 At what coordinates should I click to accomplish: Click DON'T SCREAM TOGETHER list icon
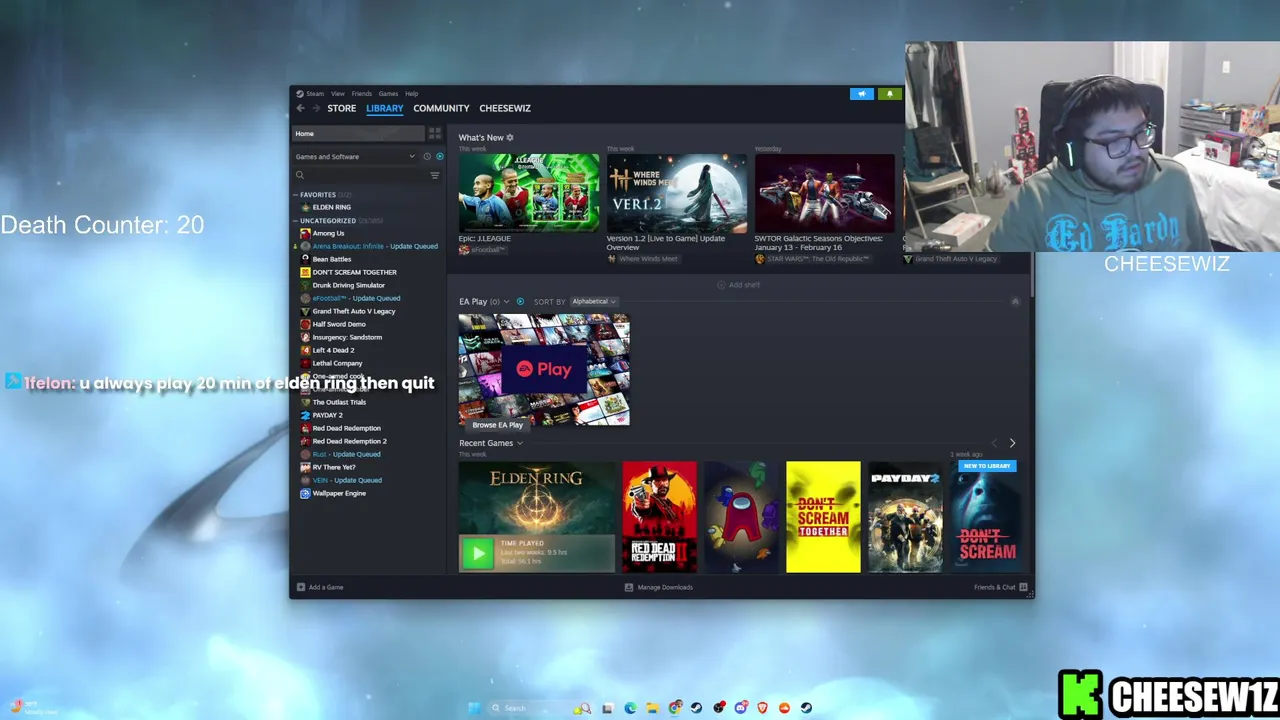[x=305, y=272]
